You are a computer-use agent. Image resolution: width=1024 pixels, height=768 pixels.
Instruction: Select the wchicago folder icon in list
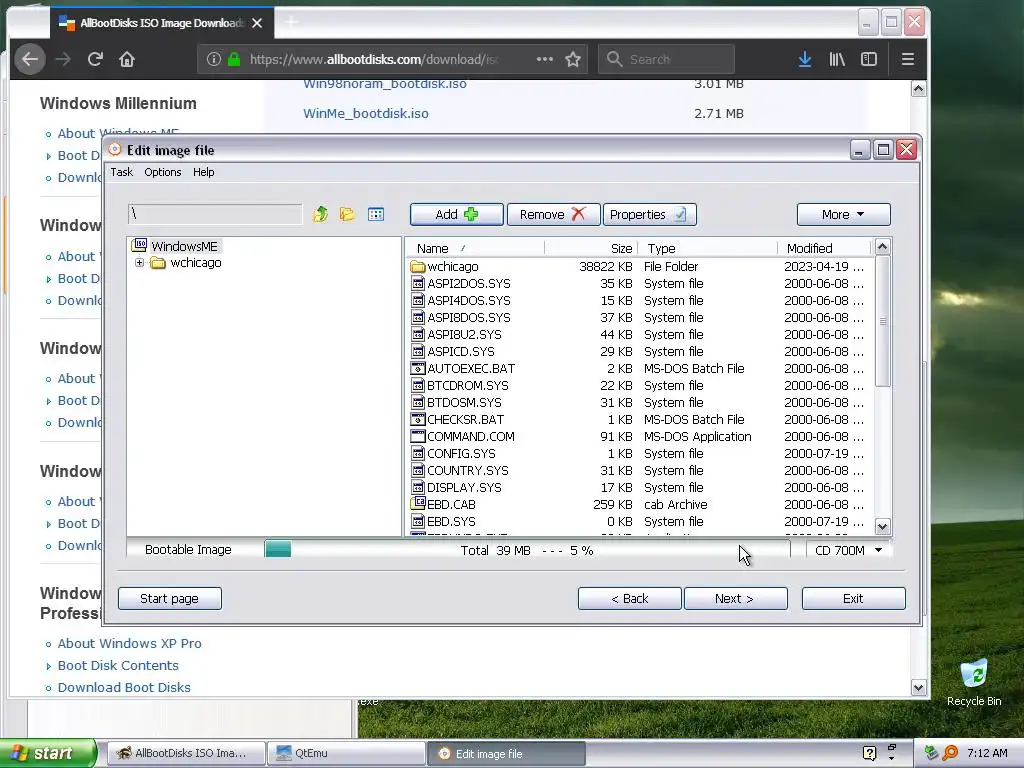pyautogui.click(x=418, y=266)
